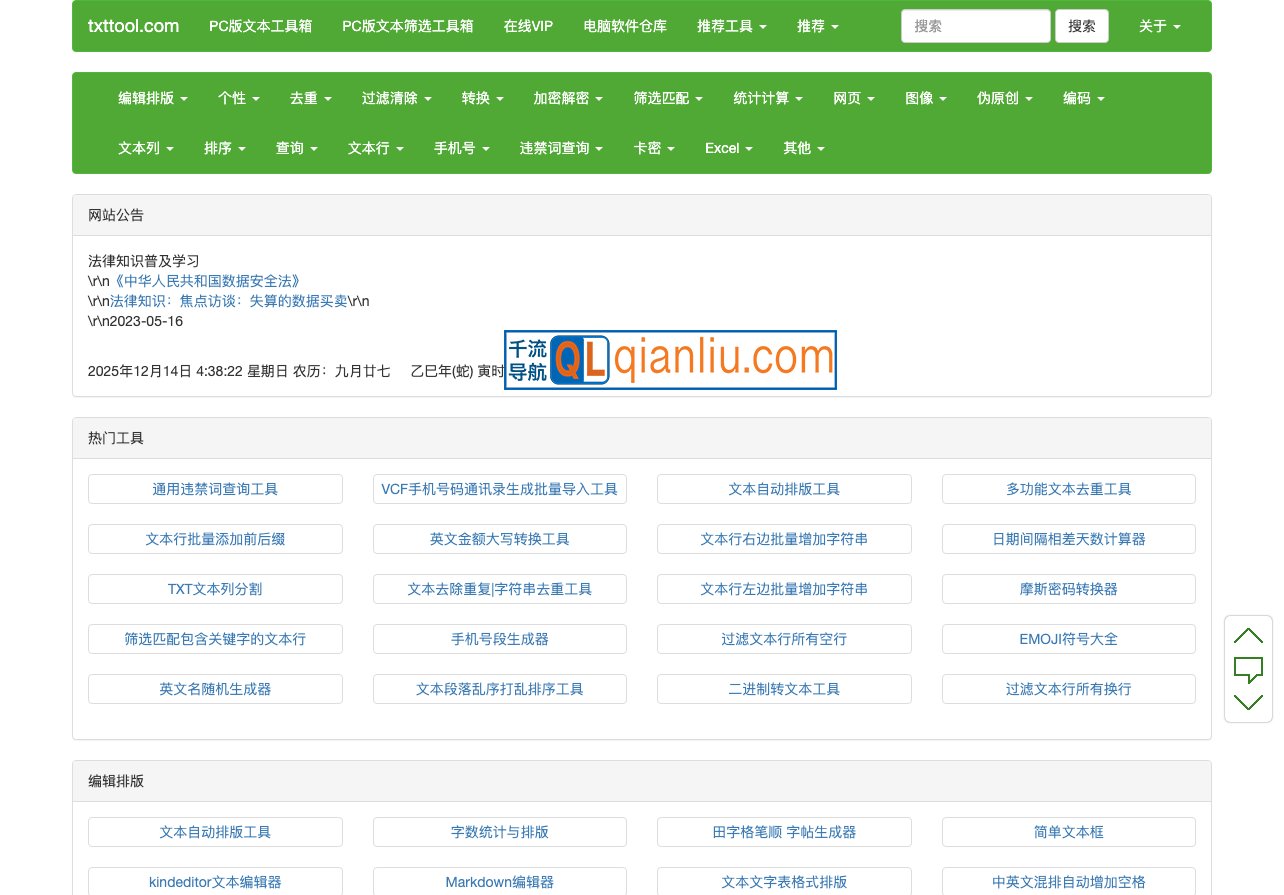Viewport: 1284px width, 895px height.
Task: Click the comment speech bubble icon
Action: tap(1248, 668)
